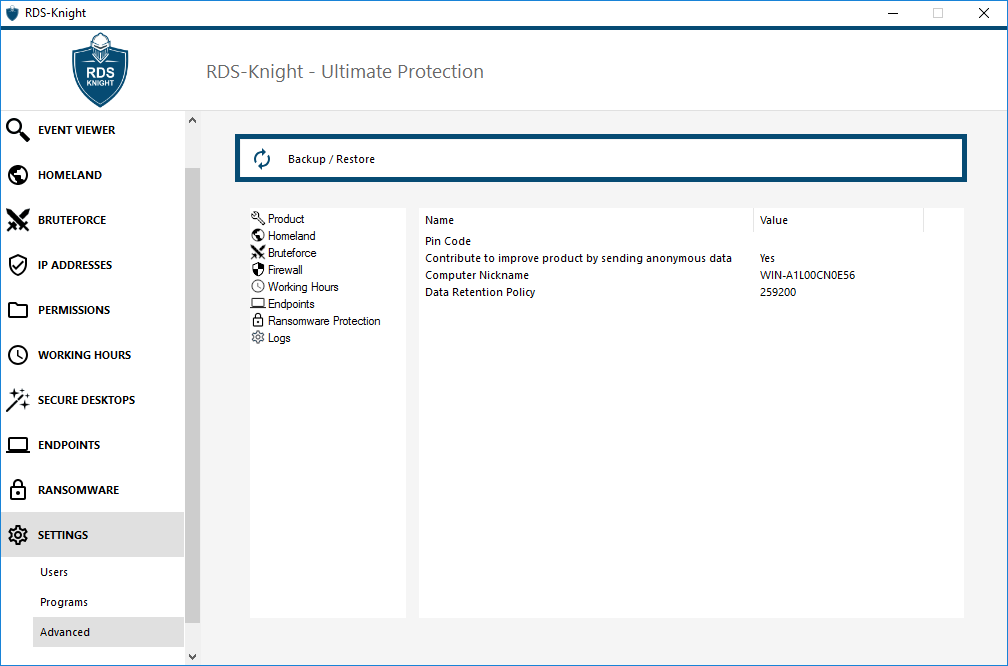Select Logs in the settings category list
This screenshot has height=666, width=1008.
[279, 338]
